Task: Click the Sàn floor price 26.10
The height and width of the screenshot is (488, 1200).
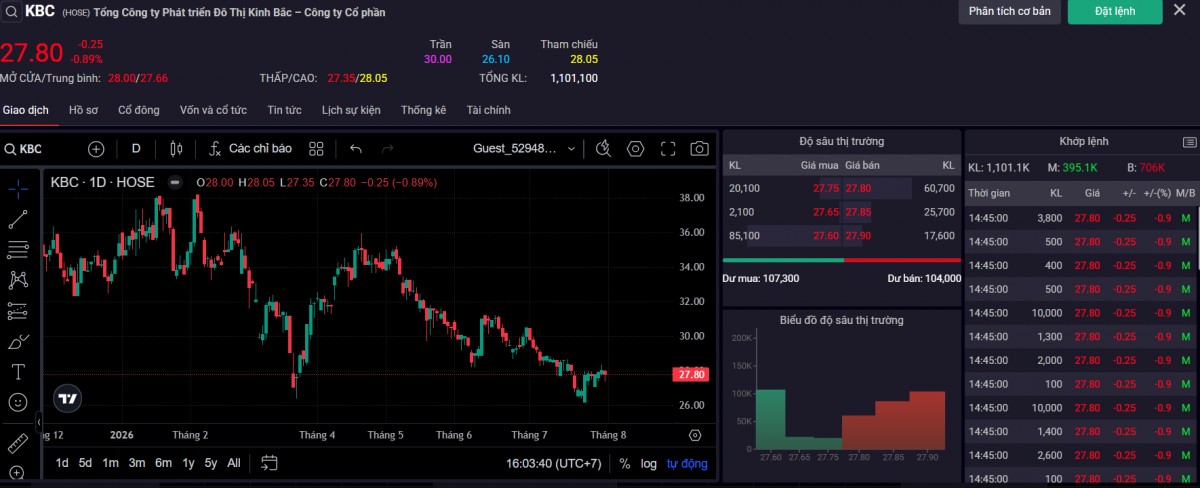Action: coord(496,59)
